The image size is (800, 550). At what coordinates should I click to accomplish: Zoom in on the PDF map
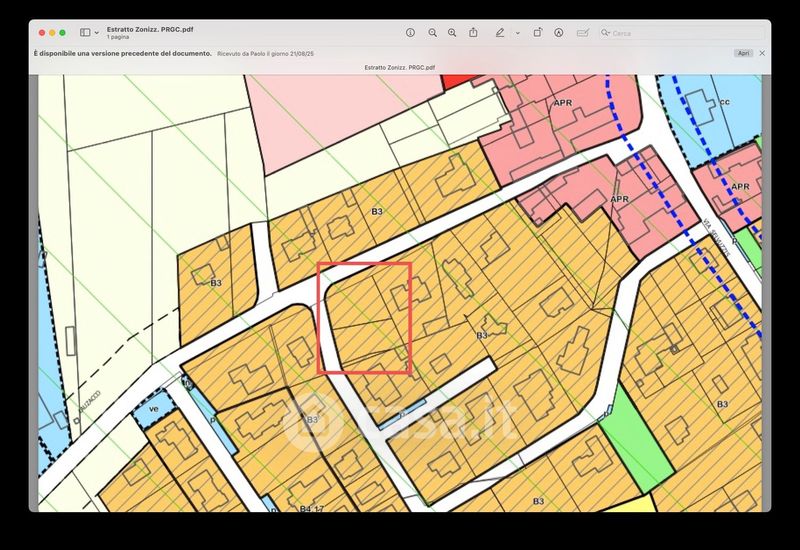tap(452, 33)
